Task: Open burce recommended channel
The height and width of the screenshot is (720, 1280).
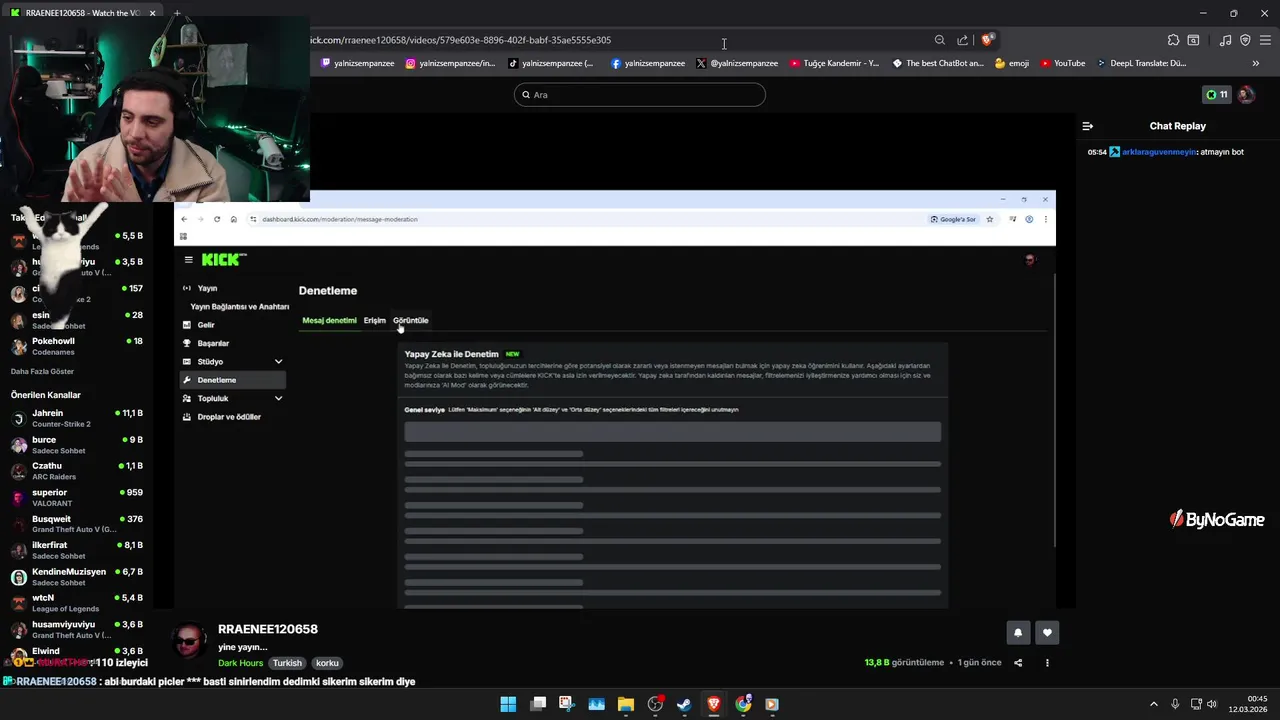Action: point(77,445)
